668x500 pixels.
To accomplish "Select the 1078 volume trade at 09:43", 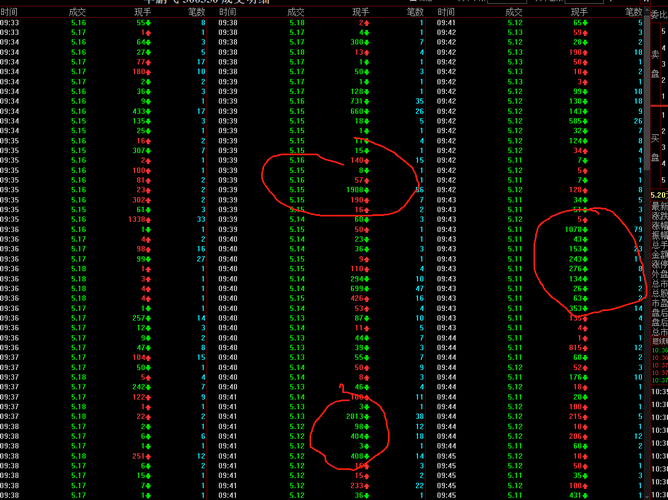I will 576,229.
